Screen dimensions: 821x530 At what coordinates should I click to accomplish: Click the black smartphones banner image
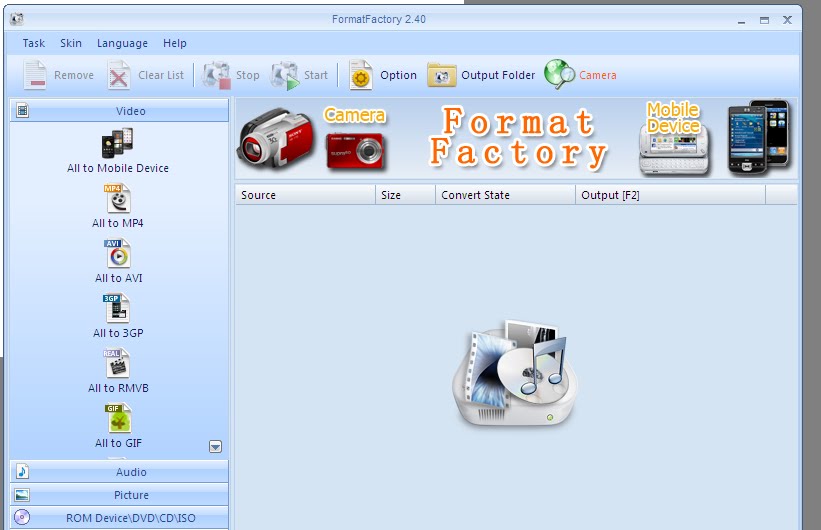(x=759, y=137)
